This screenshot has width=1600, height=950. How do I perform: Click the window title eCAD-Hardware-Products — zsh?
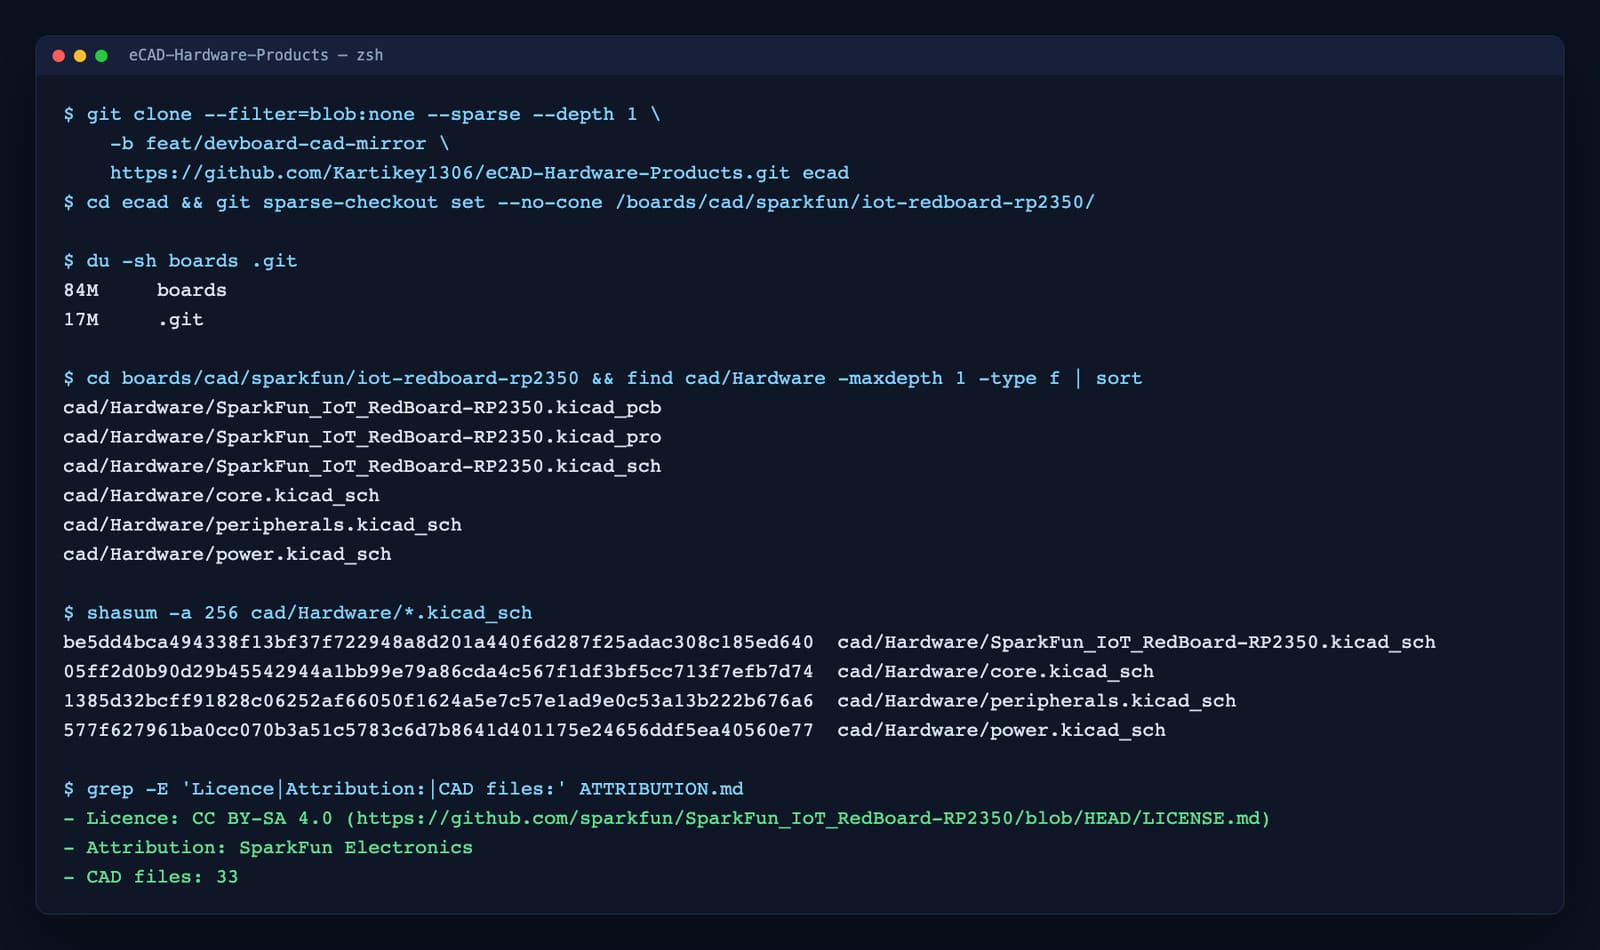(x=256, y=55)
